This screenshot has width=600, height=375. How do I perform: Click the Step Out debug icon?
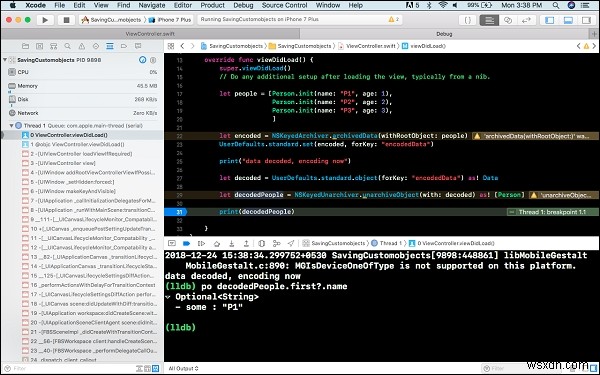coord(246,243)
